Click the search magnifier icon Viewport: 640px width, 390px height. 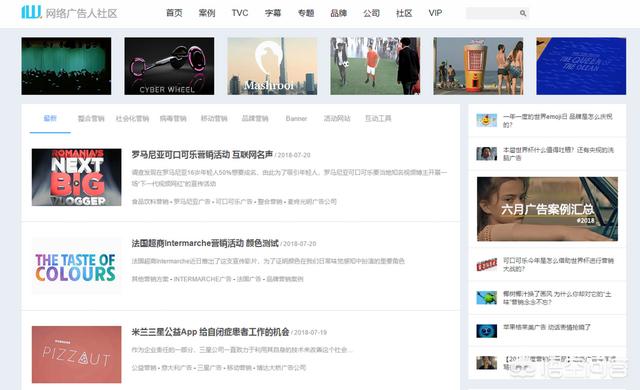click(x=523, y=13)
